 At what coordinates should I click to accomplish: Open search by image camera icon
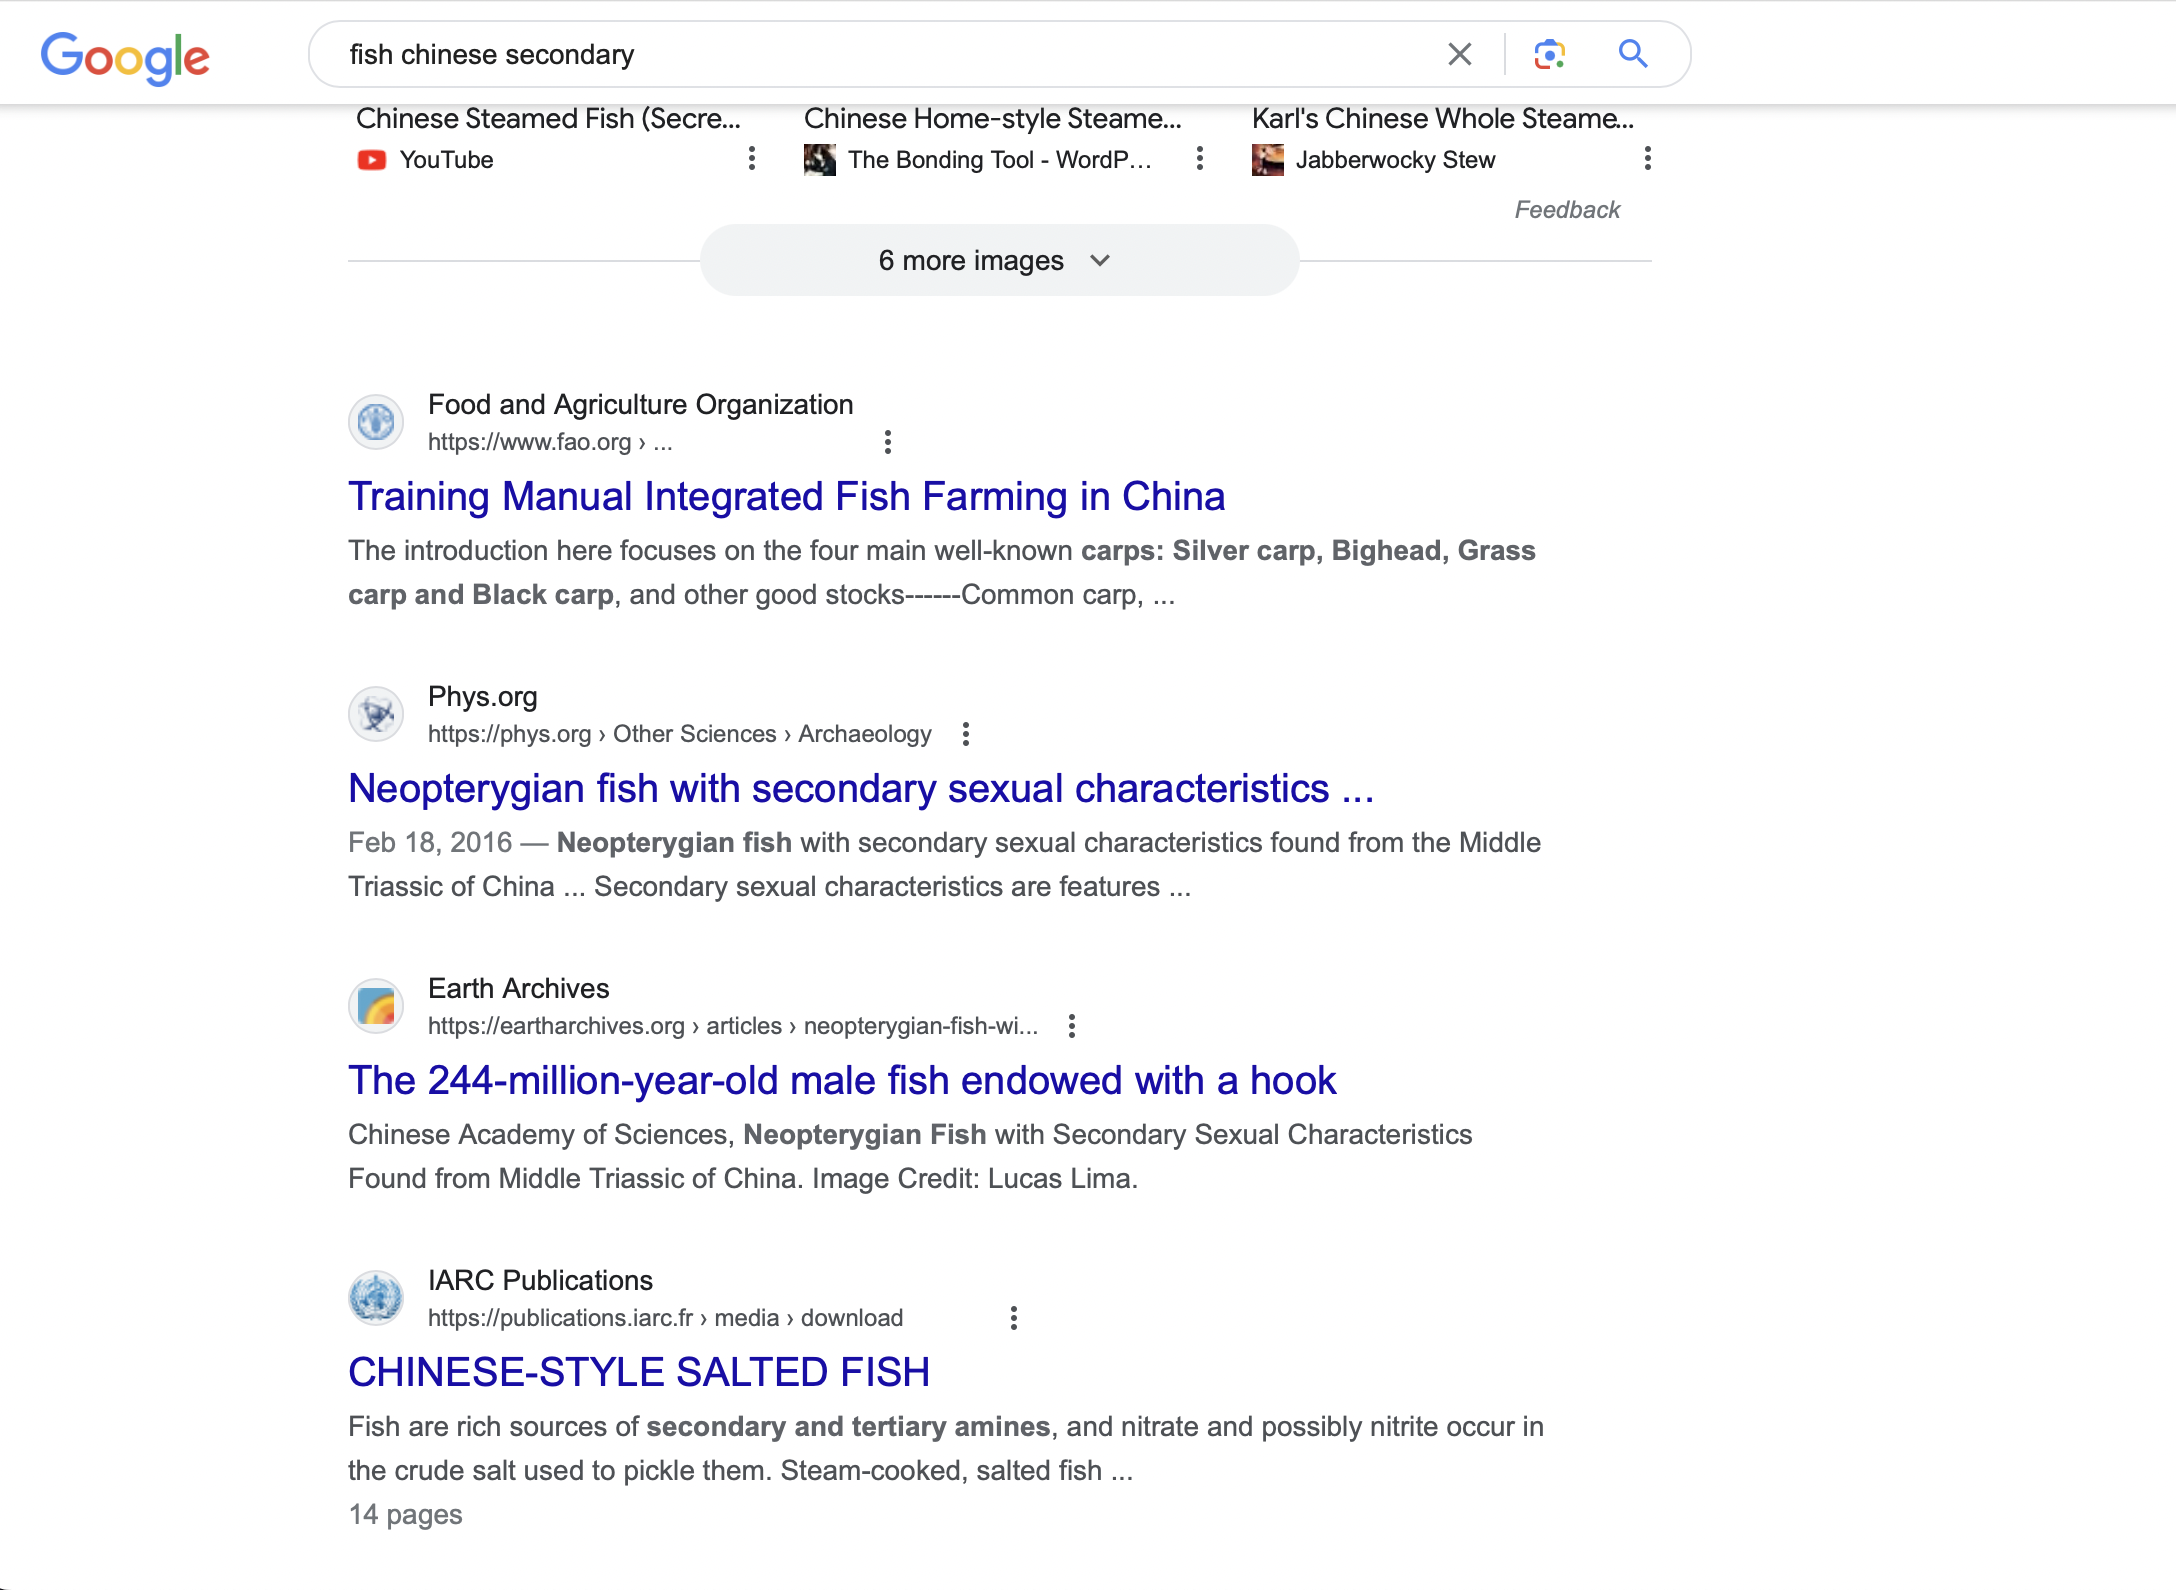tap(1549, 54)
